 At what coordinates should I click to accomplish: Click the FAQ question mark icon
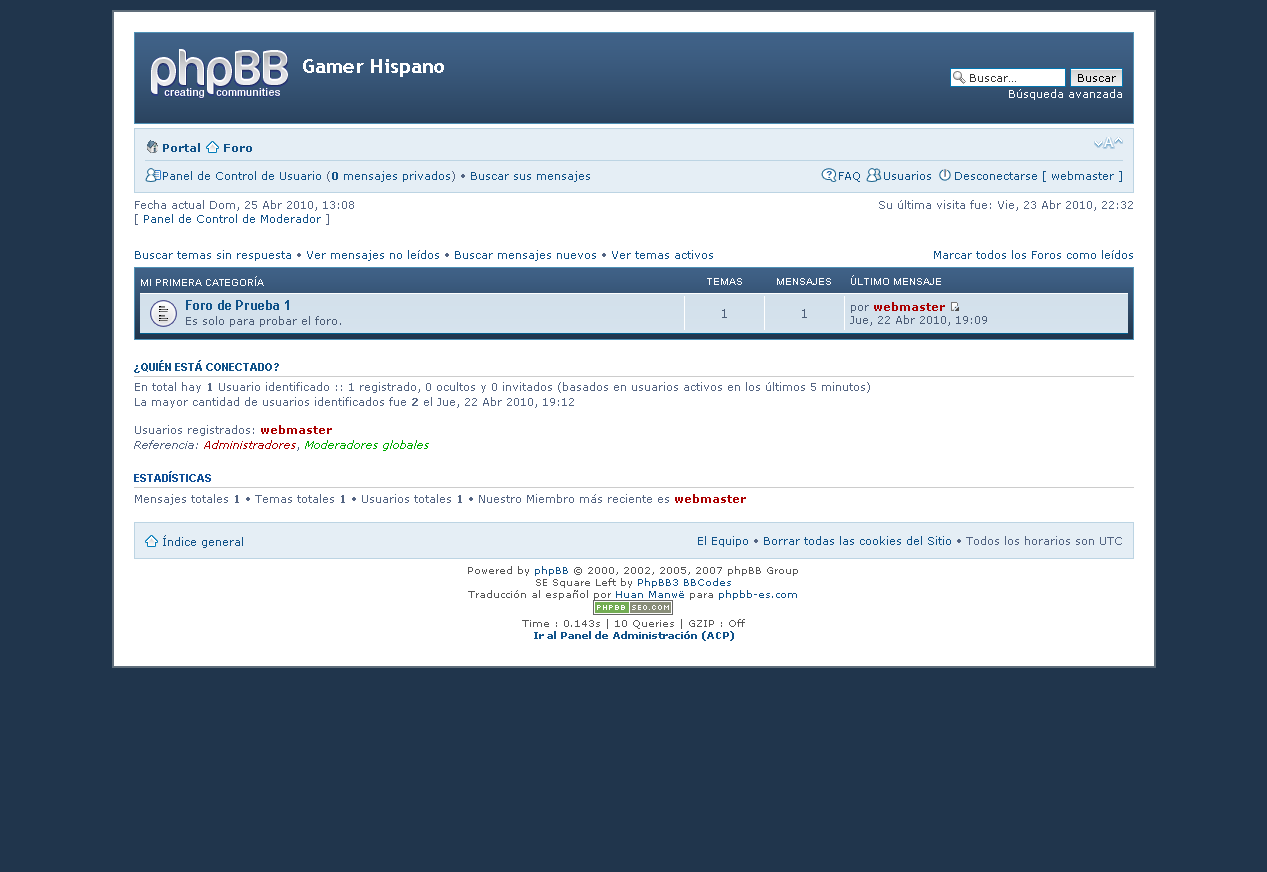tap(829, 175)
